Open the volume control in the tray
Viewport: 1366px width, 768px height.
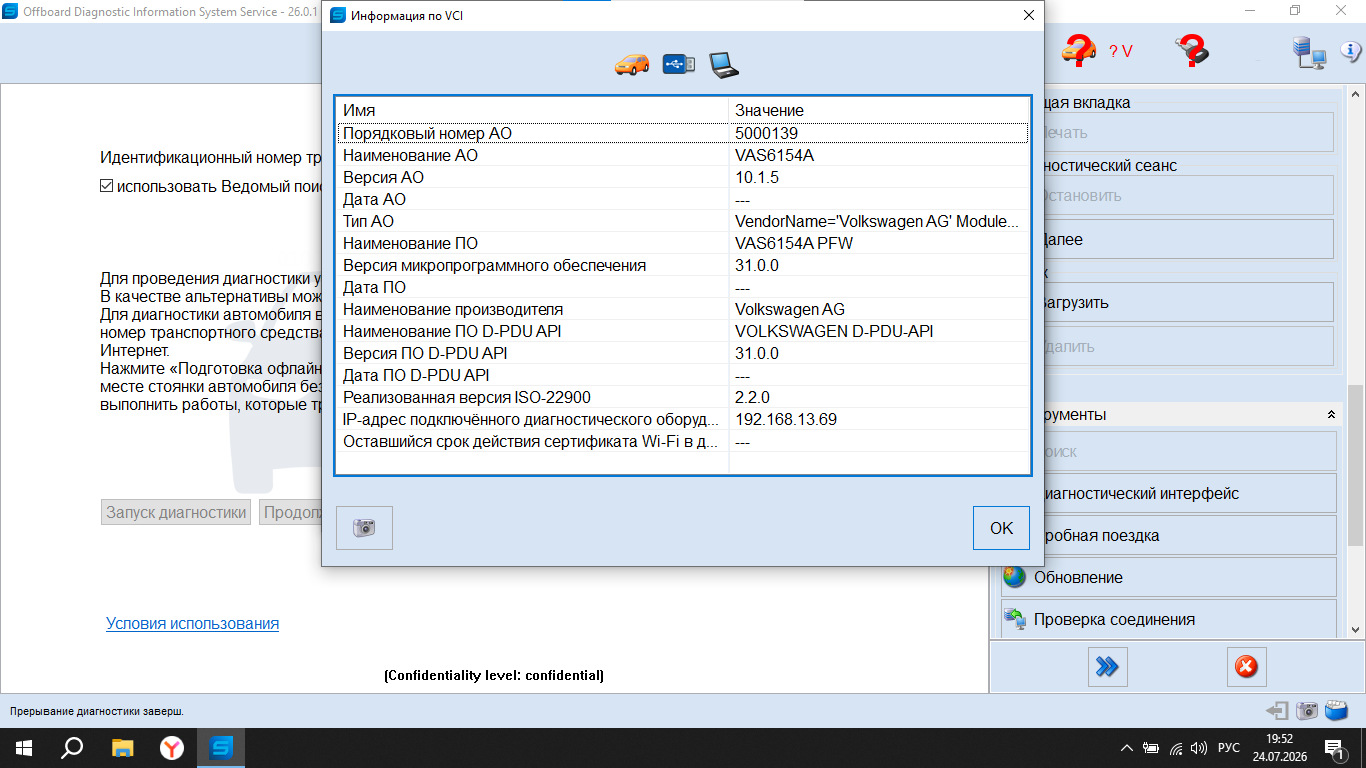(x=1199, y=747)
